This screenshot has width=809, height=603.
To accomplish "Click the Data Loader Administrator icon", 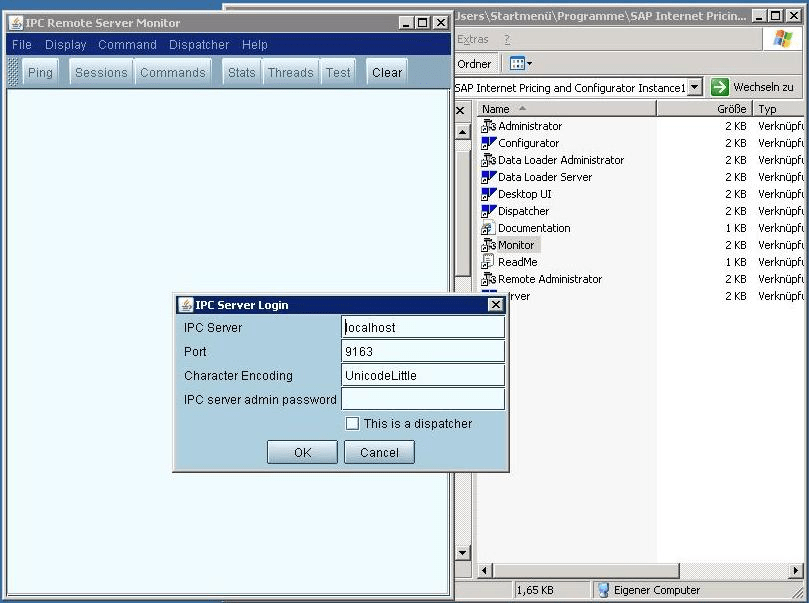I will coord(488,160).
